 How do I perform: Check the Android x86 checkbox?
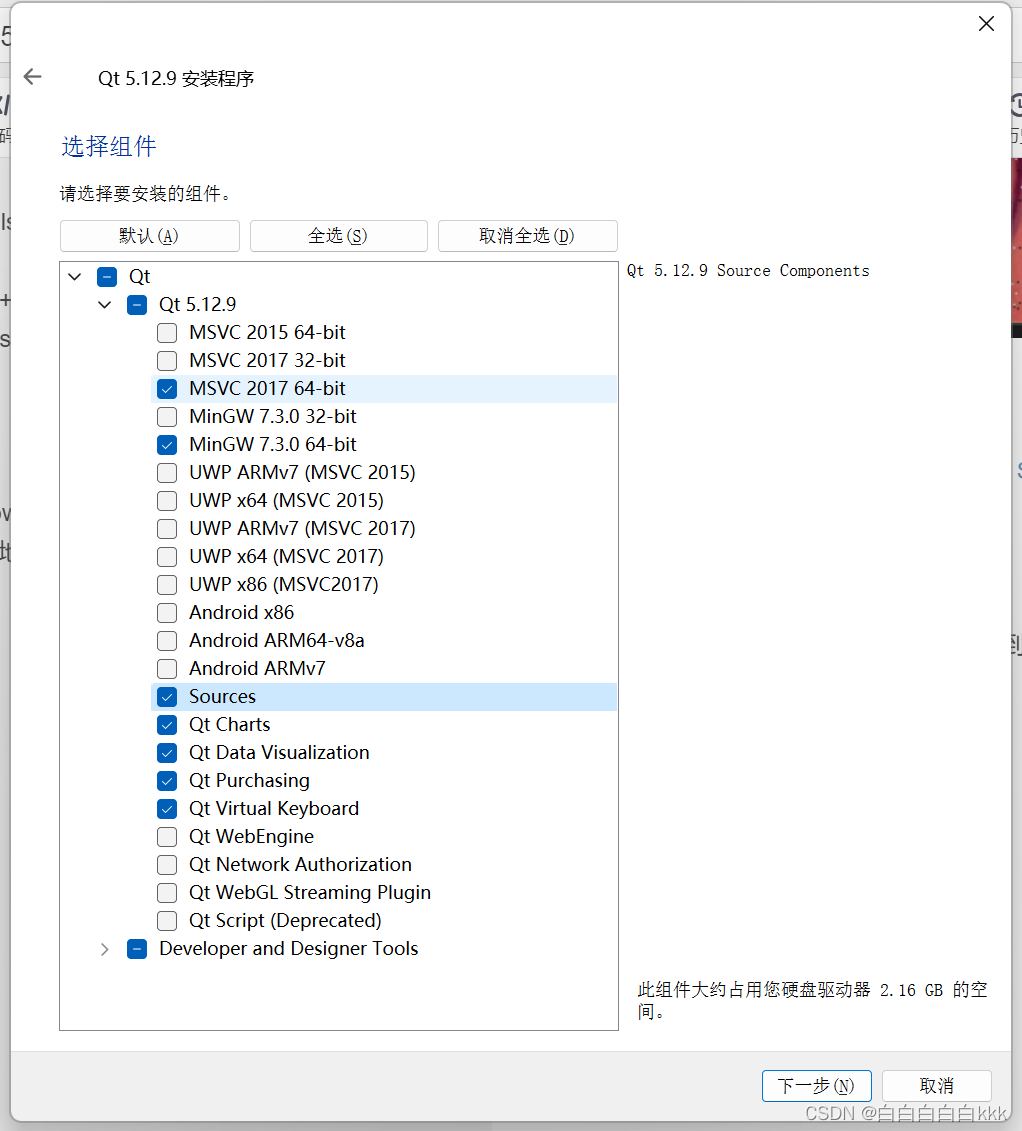point(167,612)
